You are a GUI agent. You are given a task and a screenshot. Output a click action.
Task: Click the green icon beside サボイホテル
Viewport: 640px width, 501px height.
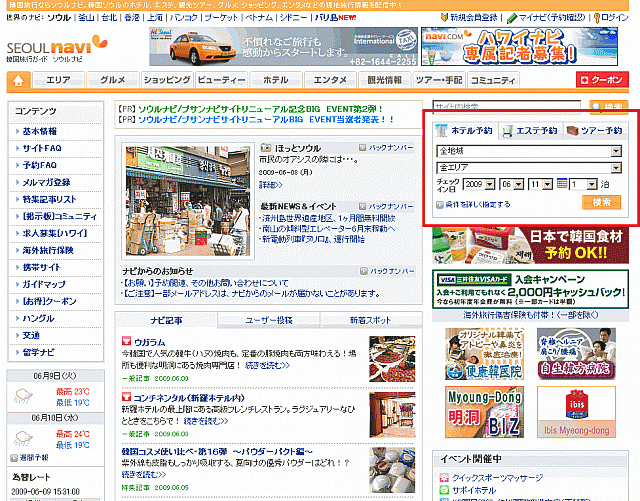pyautogui.click(x=444, y=490)
